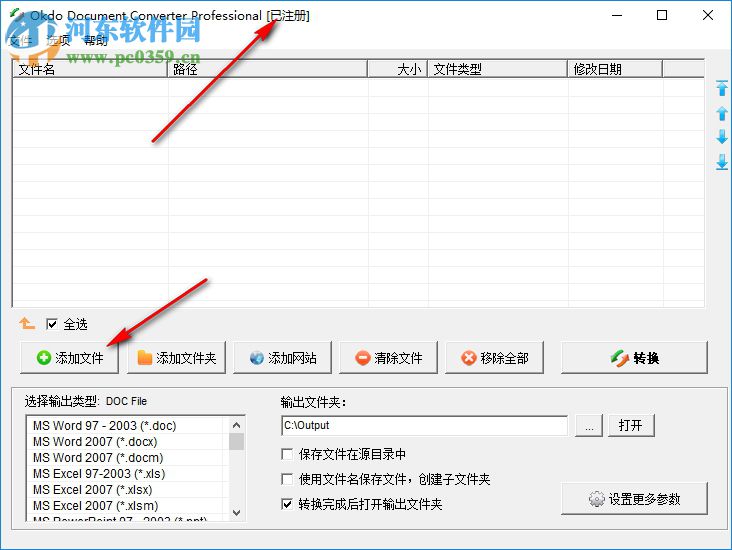Image resolution: width=732 pixels, height=550 pixels.
Task: Click 打开 to open the output folder
Action: click(631, 425)
